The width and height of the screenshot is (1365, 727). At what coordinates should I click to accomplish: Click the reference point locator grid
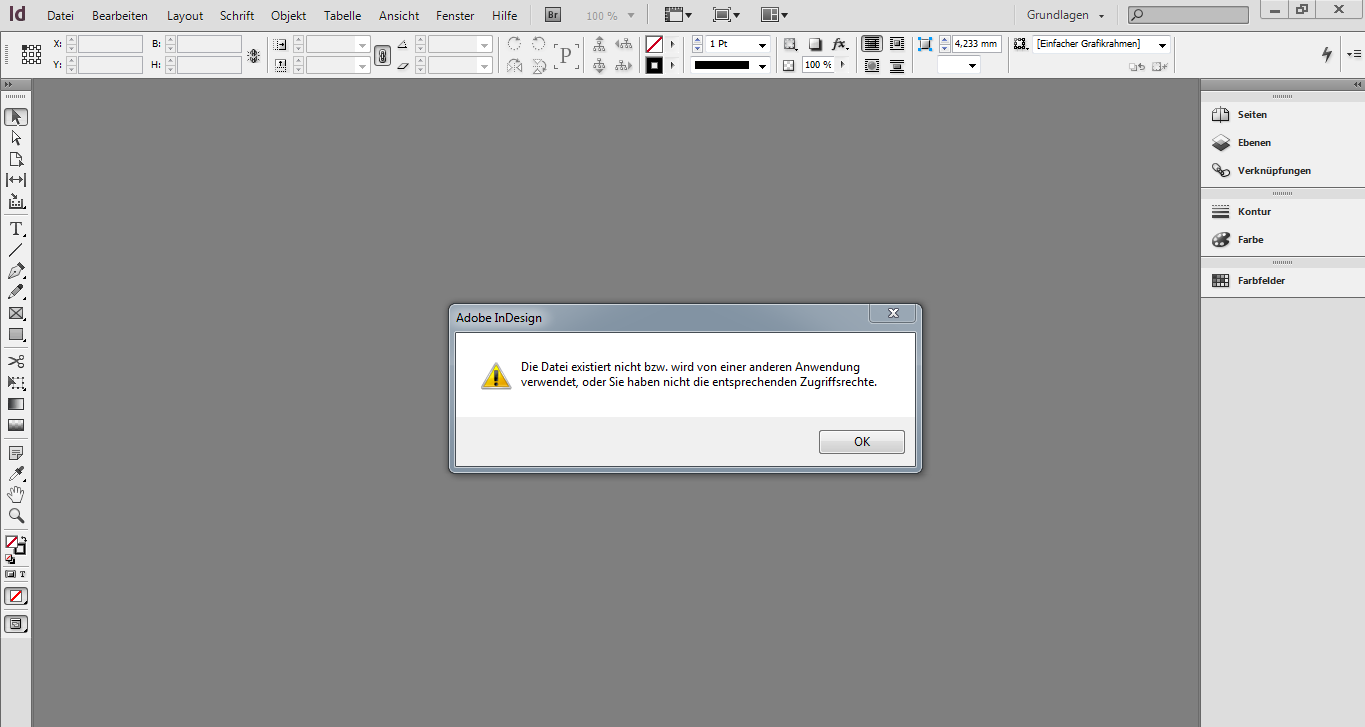(x=31, y=54)
